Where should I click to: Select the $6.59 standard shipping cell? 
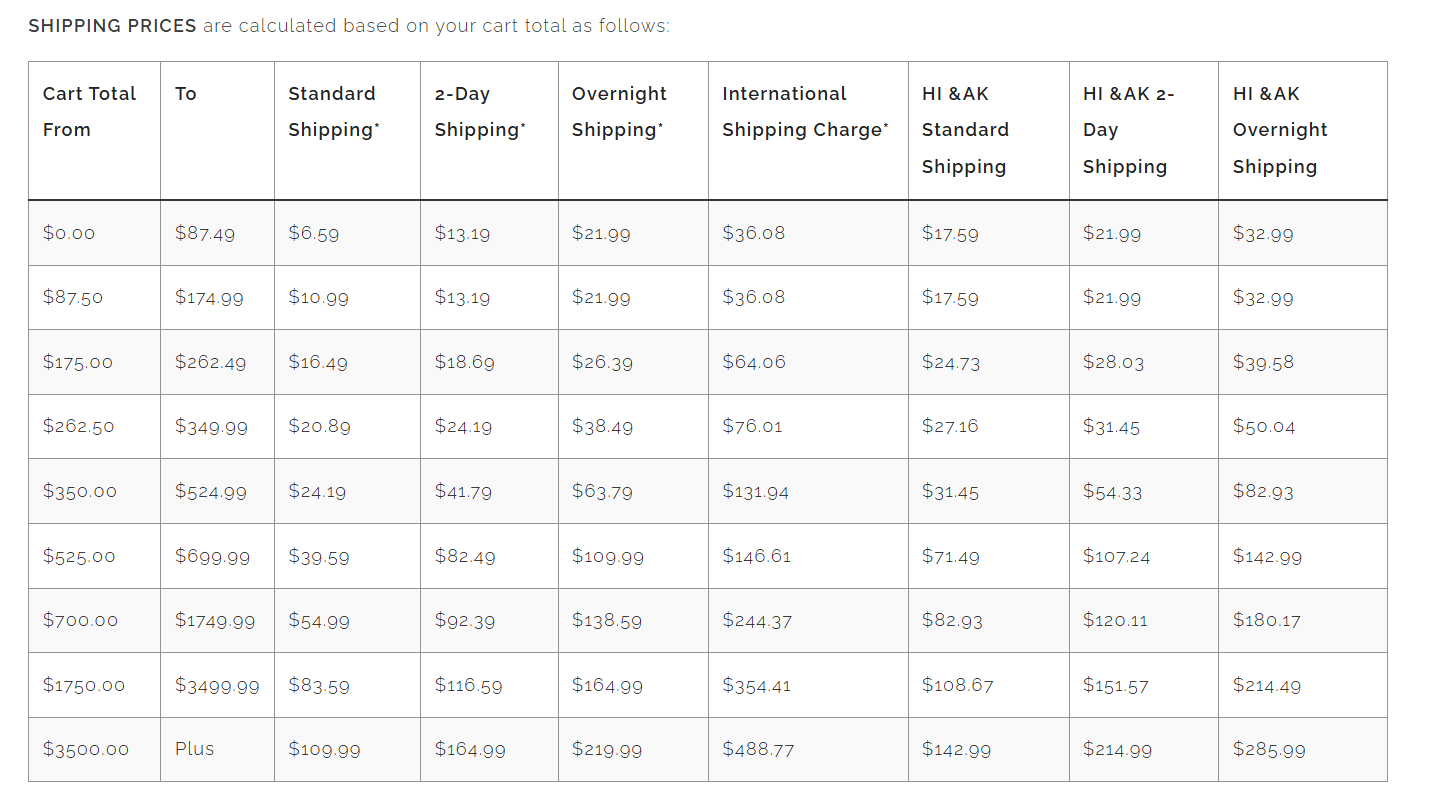click(314, 233)
